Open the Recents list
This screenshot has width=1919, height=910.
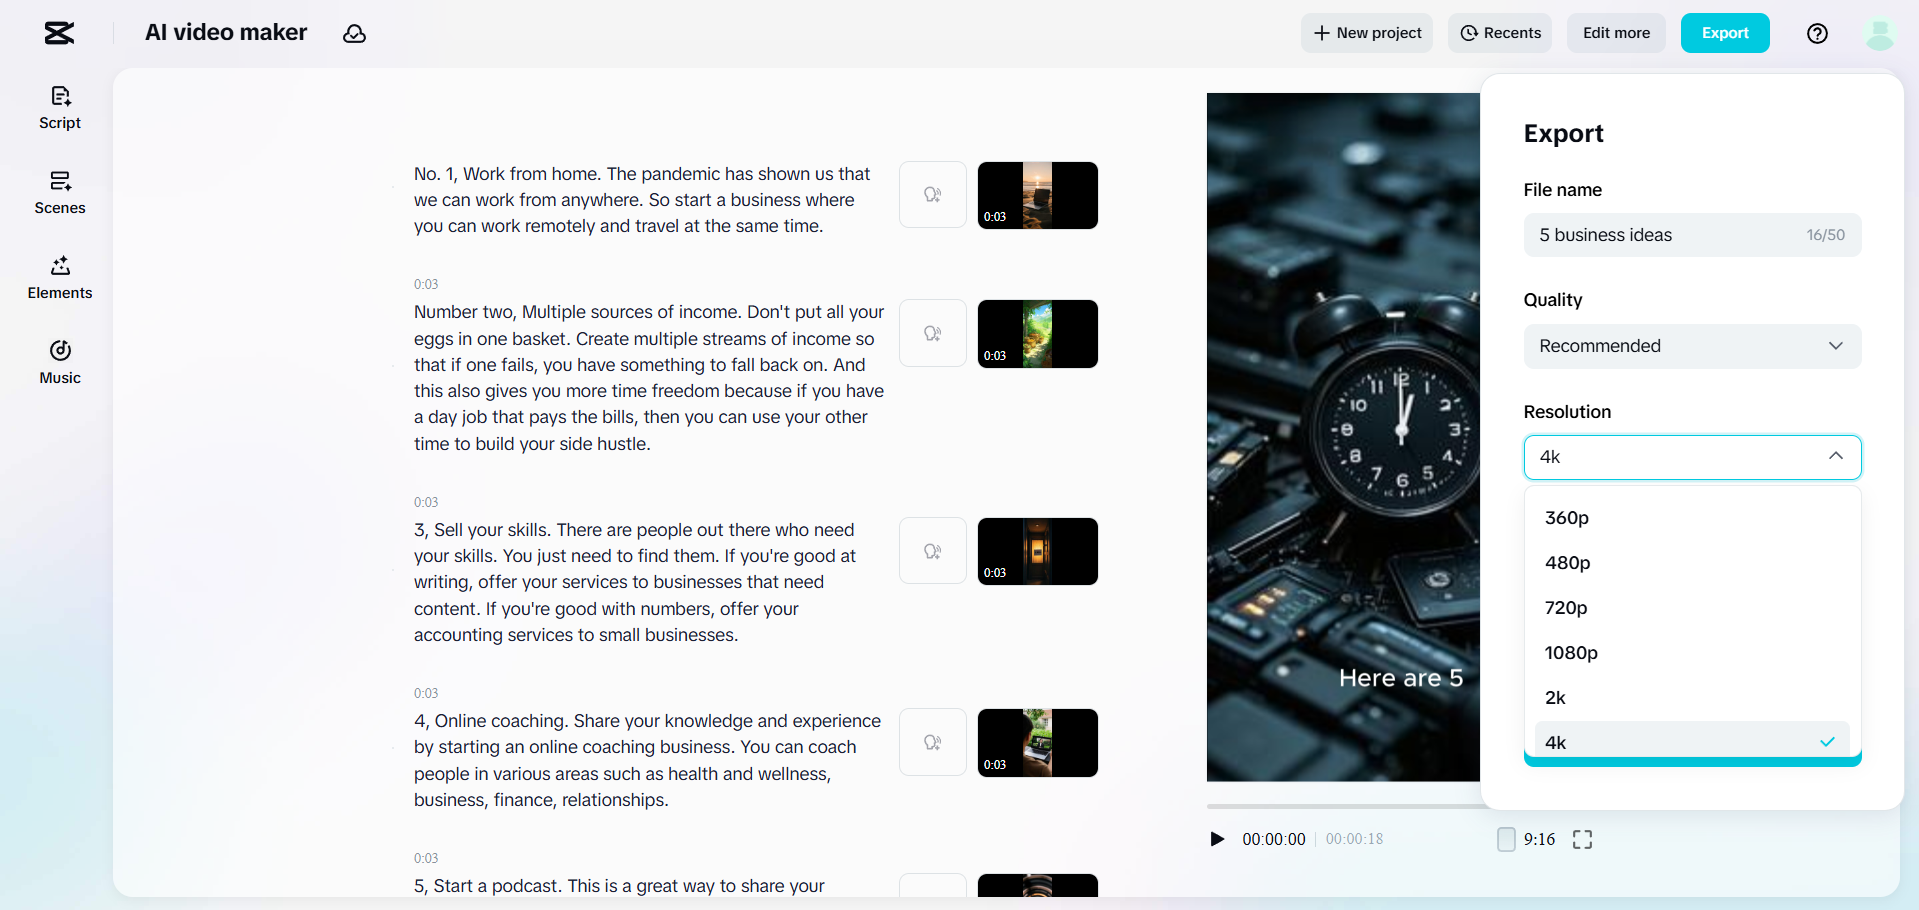click(1500, 33)
